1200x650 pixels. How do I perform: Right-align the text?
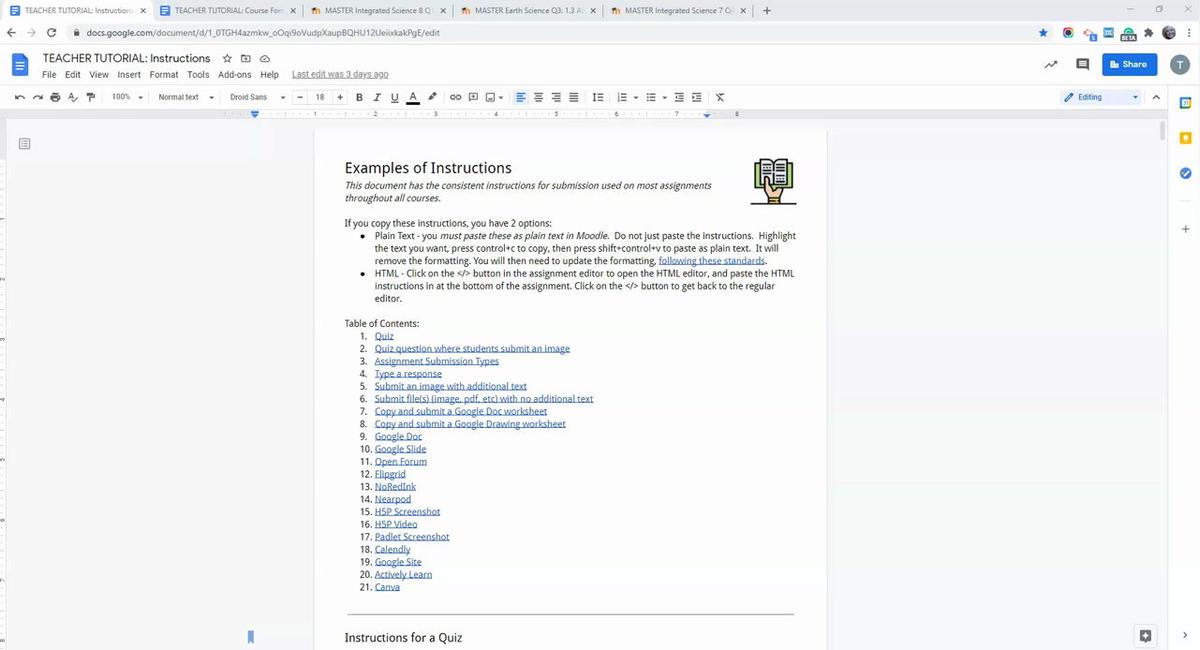tap(556, 97)
